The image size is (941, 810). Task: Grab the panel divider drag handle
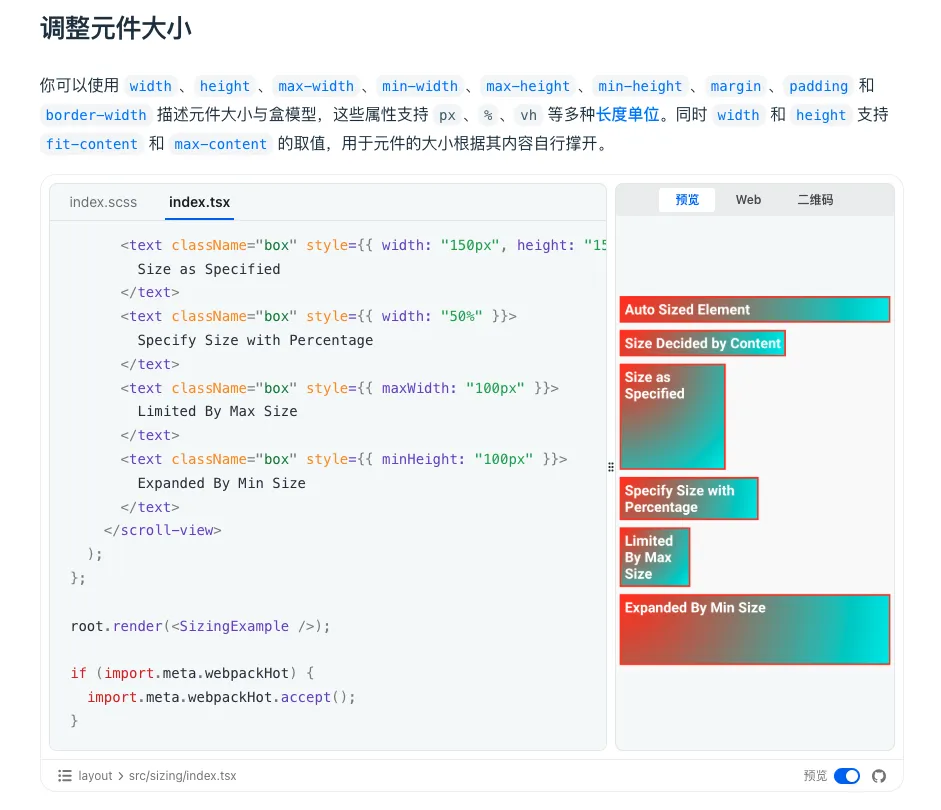pos(610,467)
